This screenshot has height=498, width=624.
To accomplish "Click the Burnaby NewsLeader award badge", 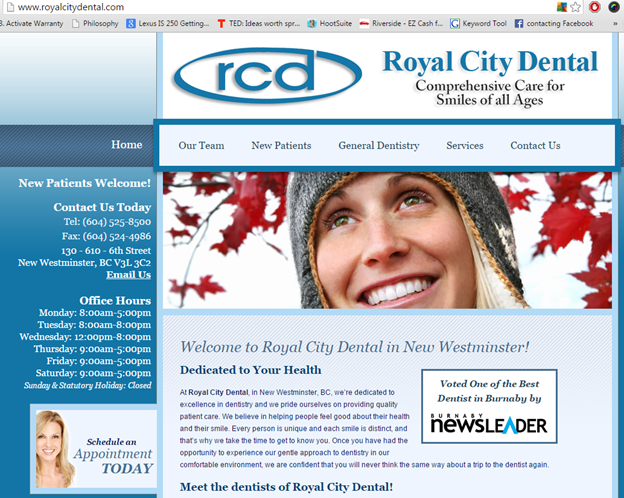I will [x=489, y=406].
